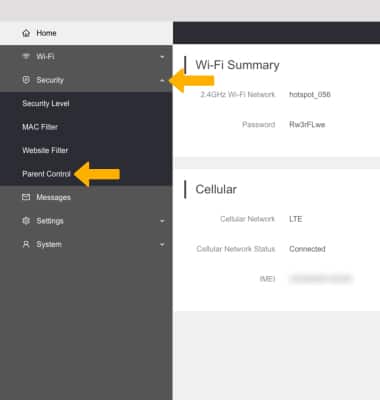Open the Settings menu label

click(50, 221)
